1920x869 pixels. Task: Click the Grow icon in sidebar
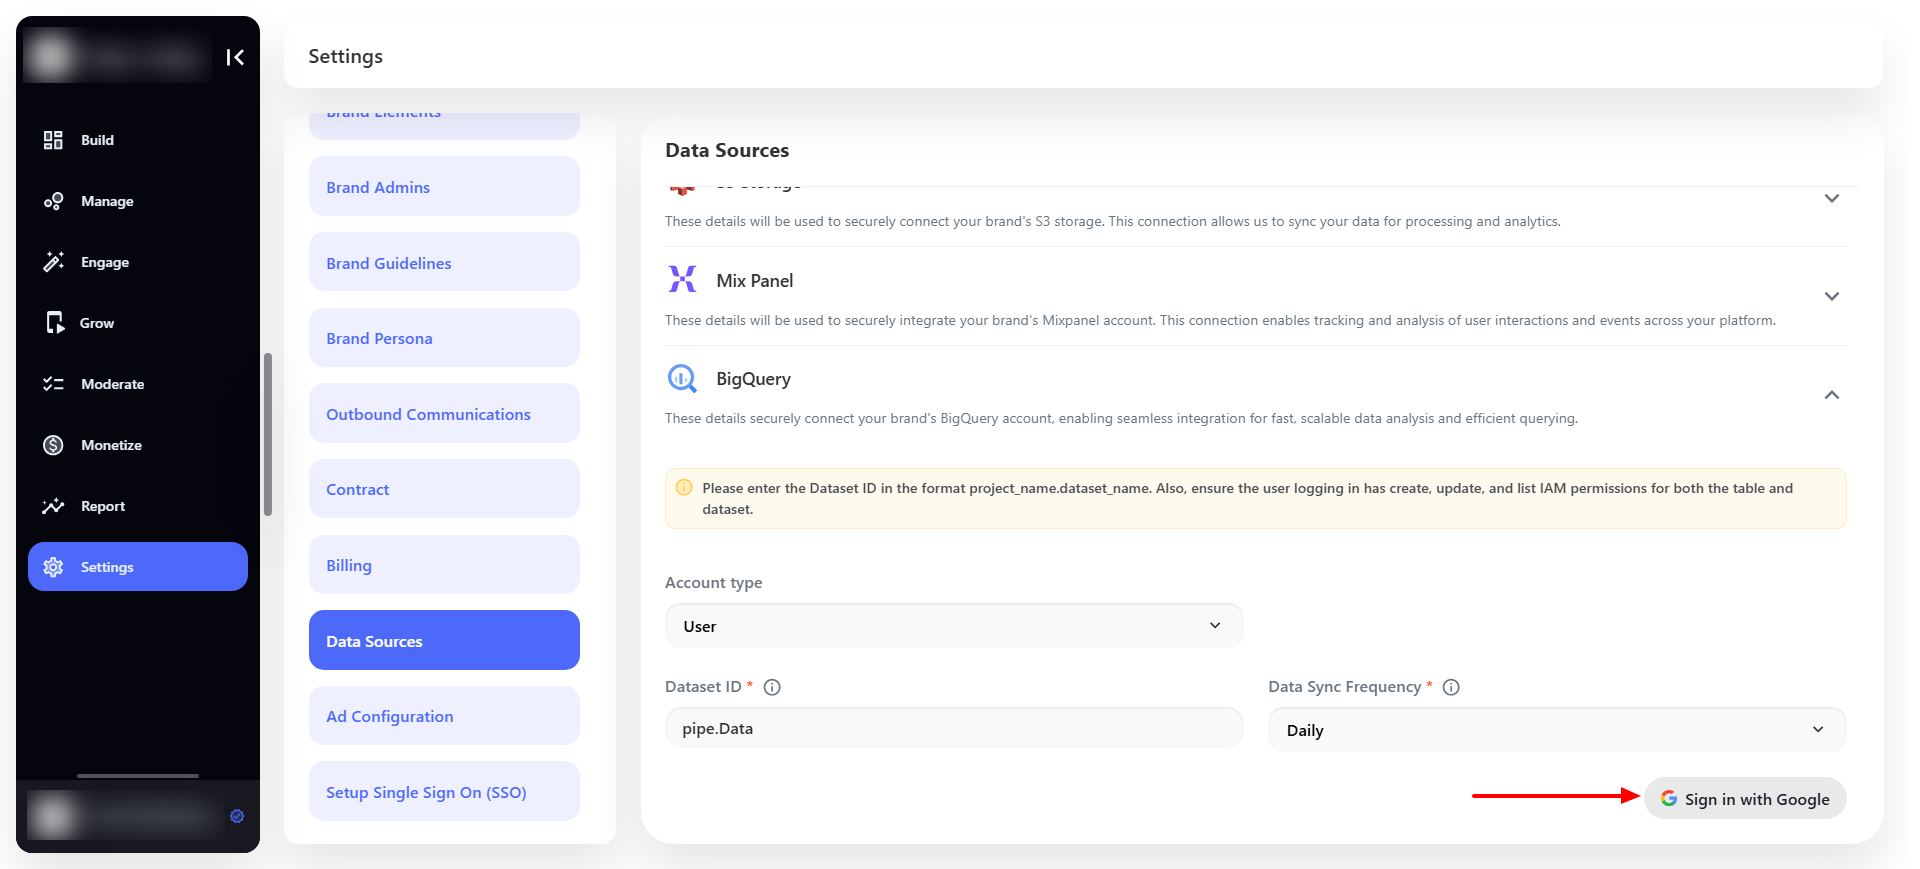pos(54,323)
